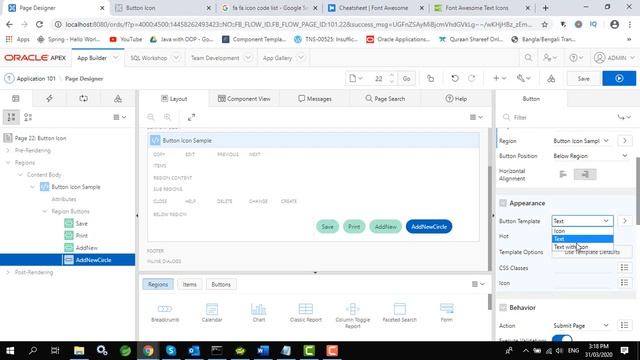Screen dimensions: 640x360
Task: Open Word from taskbar
Action: 263,350
